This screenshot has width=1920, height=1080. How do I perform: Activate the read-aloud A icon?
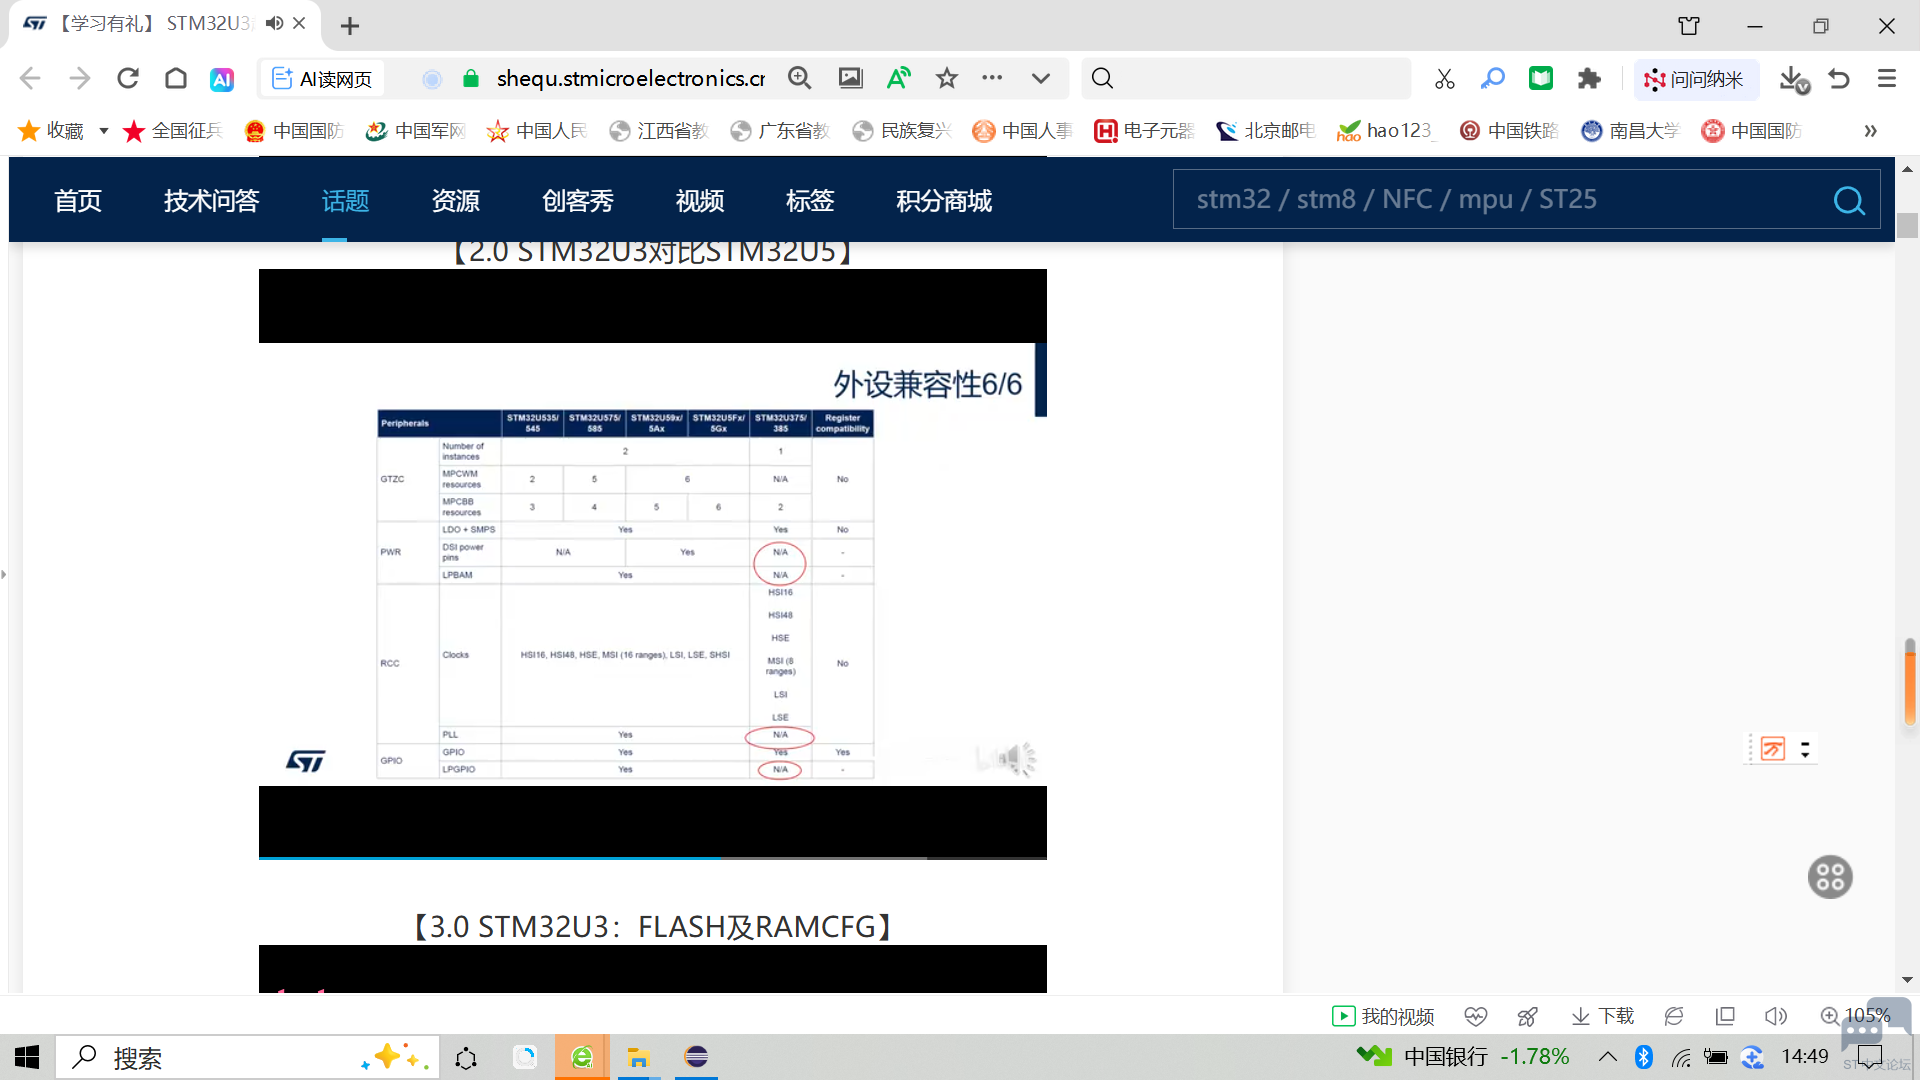coord(899,78)
